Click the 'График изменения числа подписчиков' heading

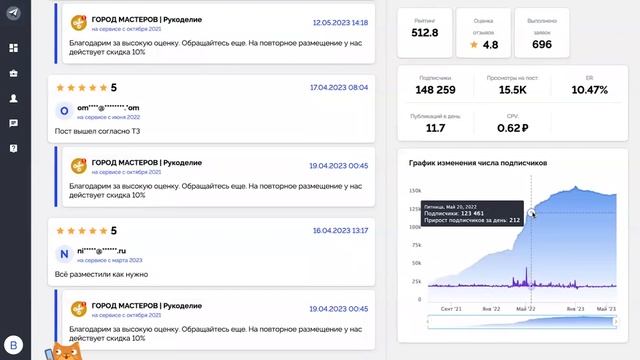[478, 163]
